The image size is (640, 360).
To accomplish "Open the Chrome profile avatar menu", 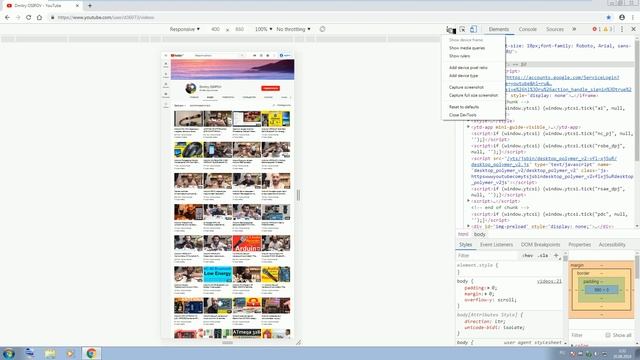I will [622, 18].
